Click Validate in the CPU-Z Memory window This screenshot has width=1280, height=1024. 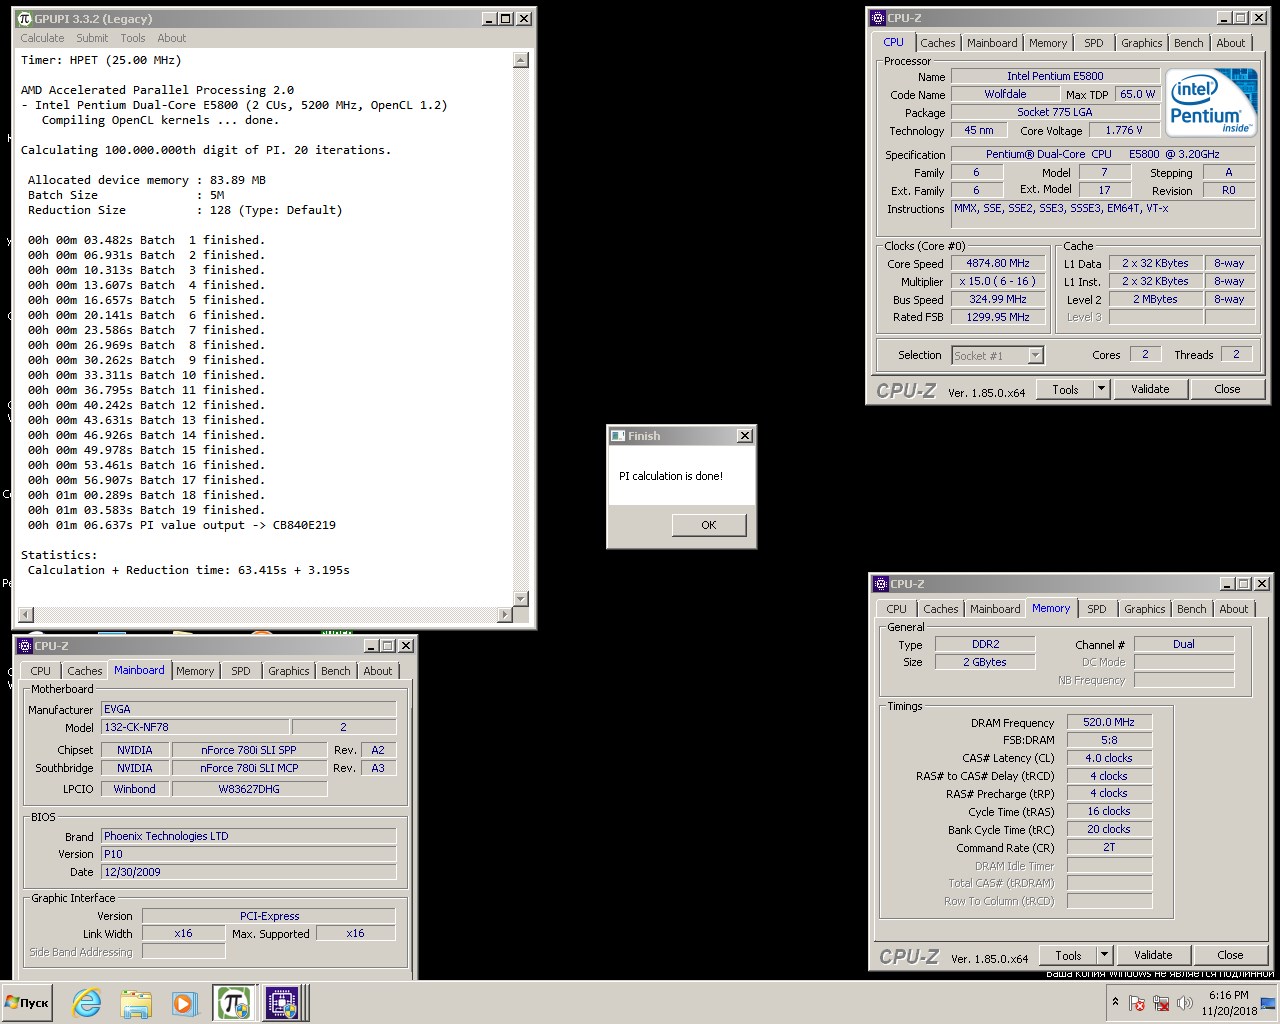coord(1153,955)
